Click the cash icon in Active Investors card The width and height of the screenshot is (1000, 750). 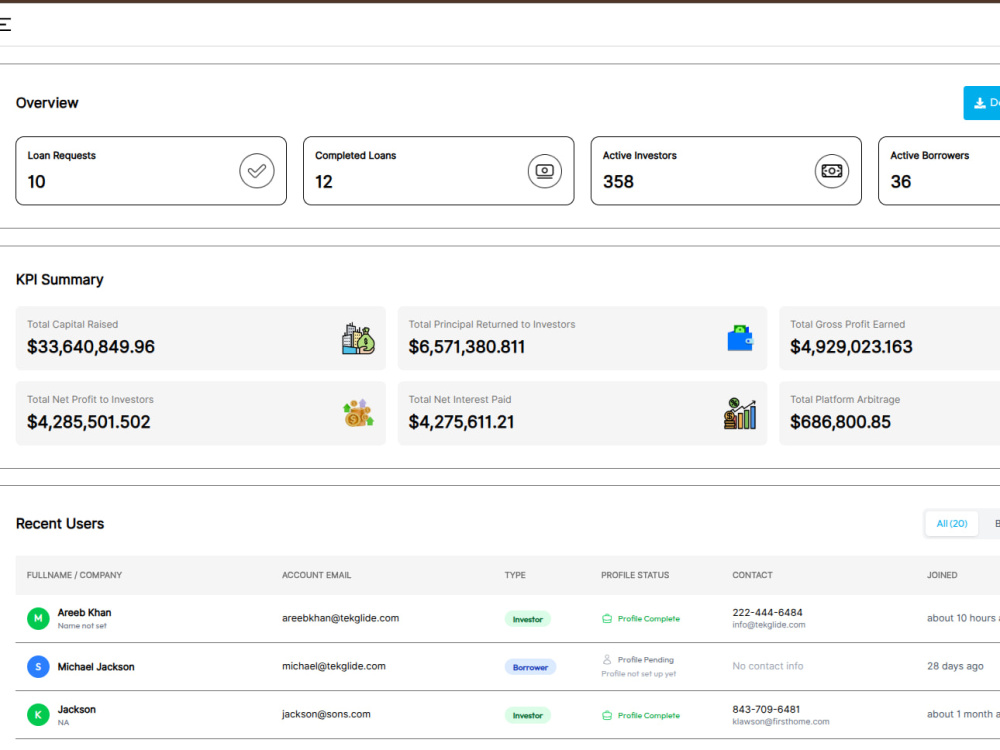pyautogui.click(x=832, y=171)
